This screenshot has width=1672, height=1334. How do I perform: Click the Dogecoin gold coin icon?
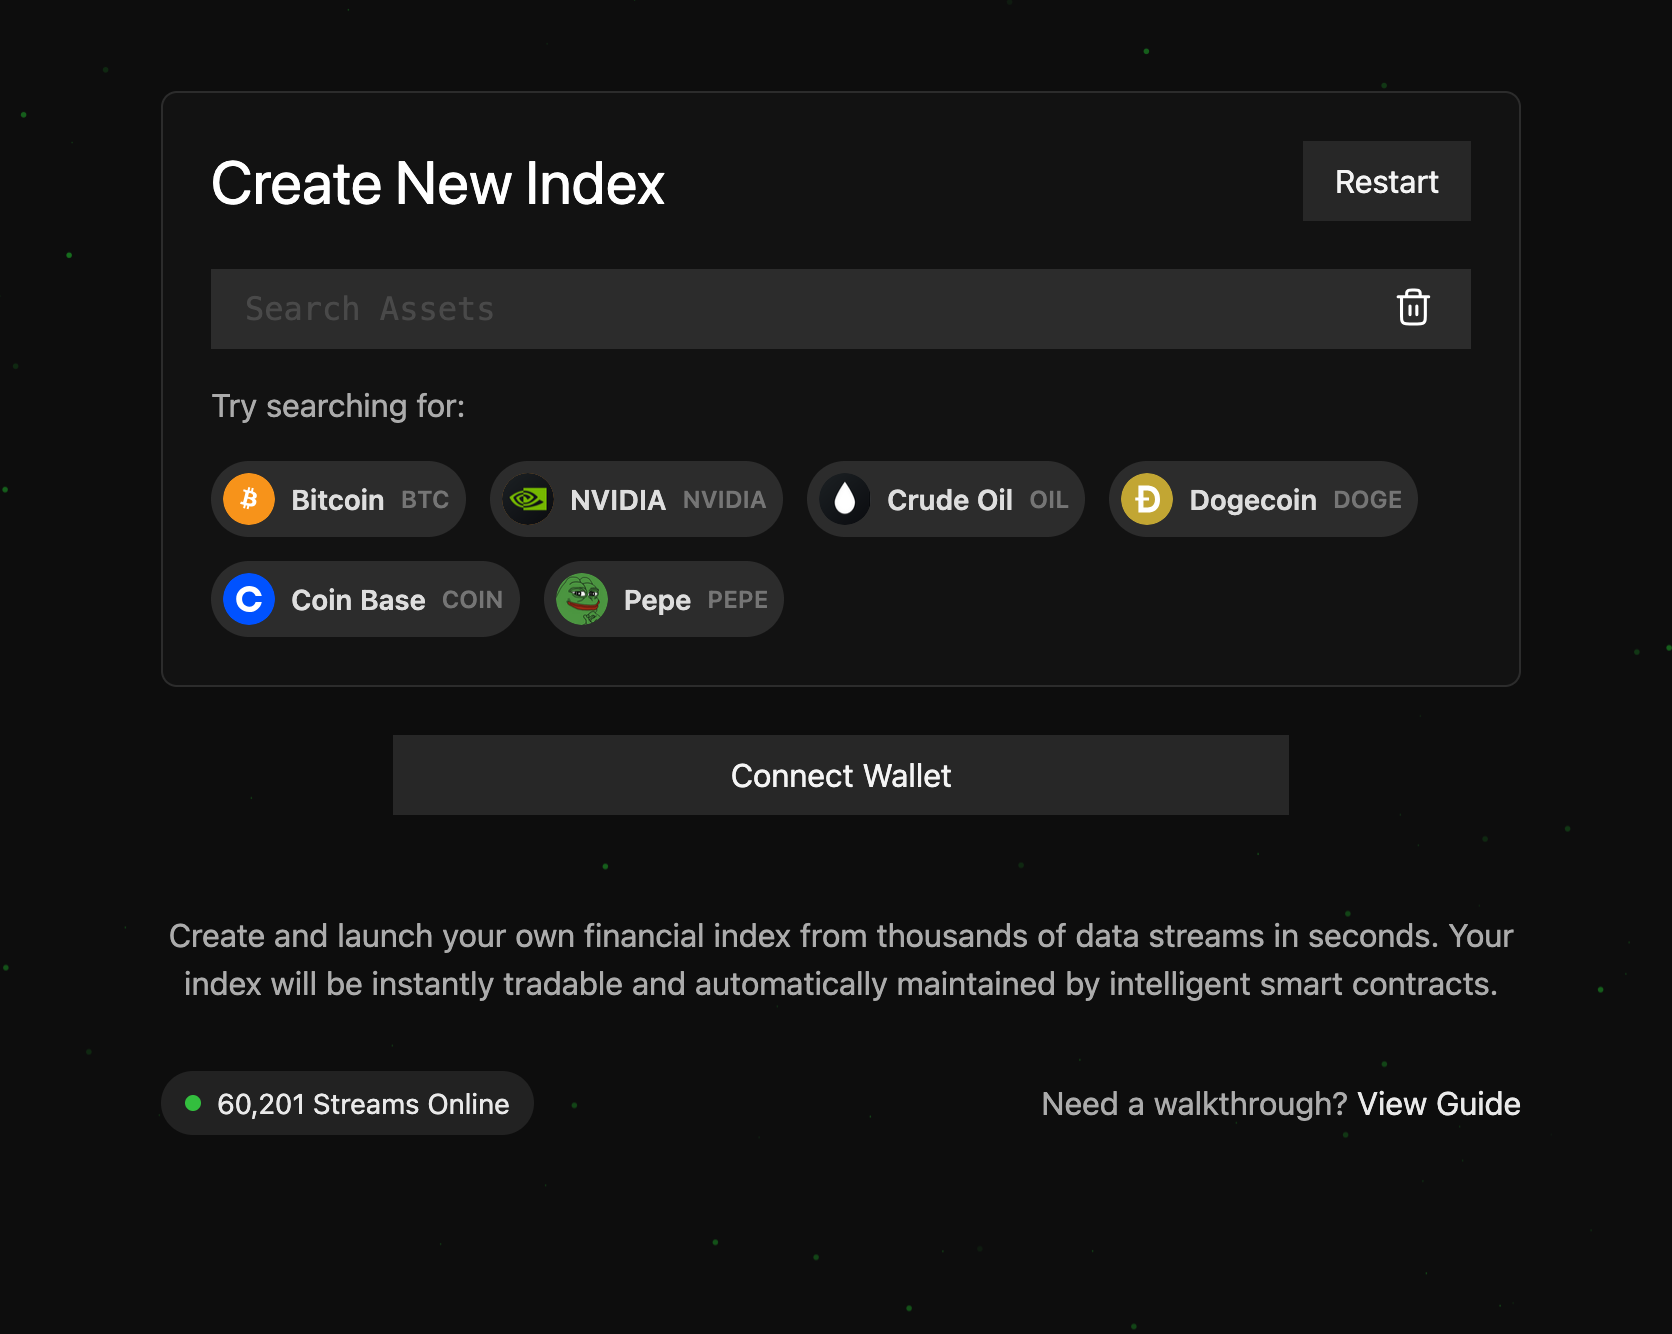[x=1147, y=499]
